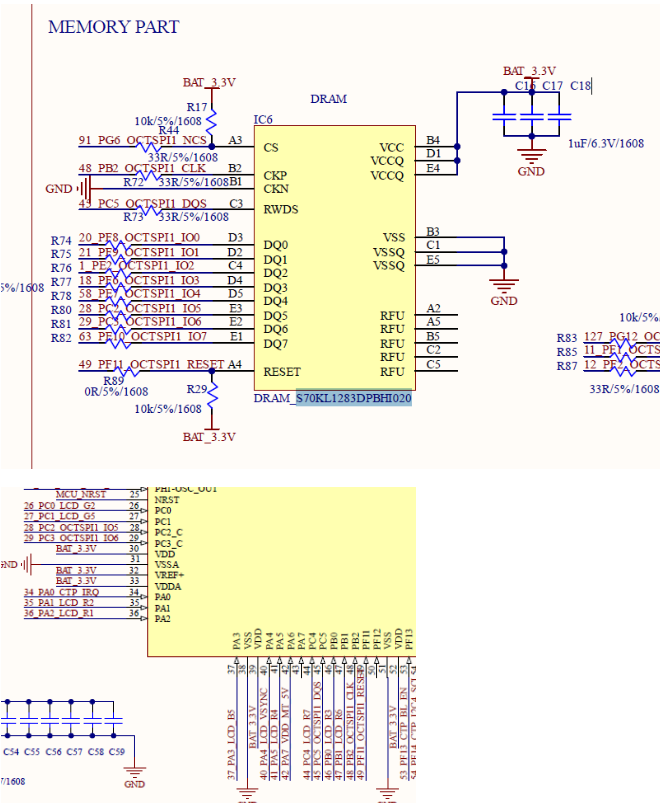The height and width of the screenshot is (803, 660).
Task: Click the DRAM label above IC6
Action: [x=329, y=99]
